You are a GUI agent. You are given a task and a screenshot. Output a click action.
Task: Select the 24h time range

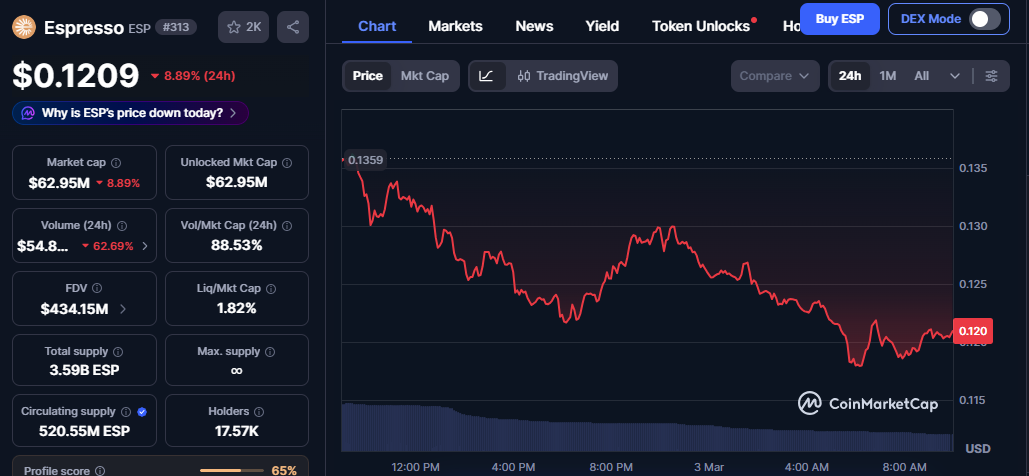click(x=850, y=76)
